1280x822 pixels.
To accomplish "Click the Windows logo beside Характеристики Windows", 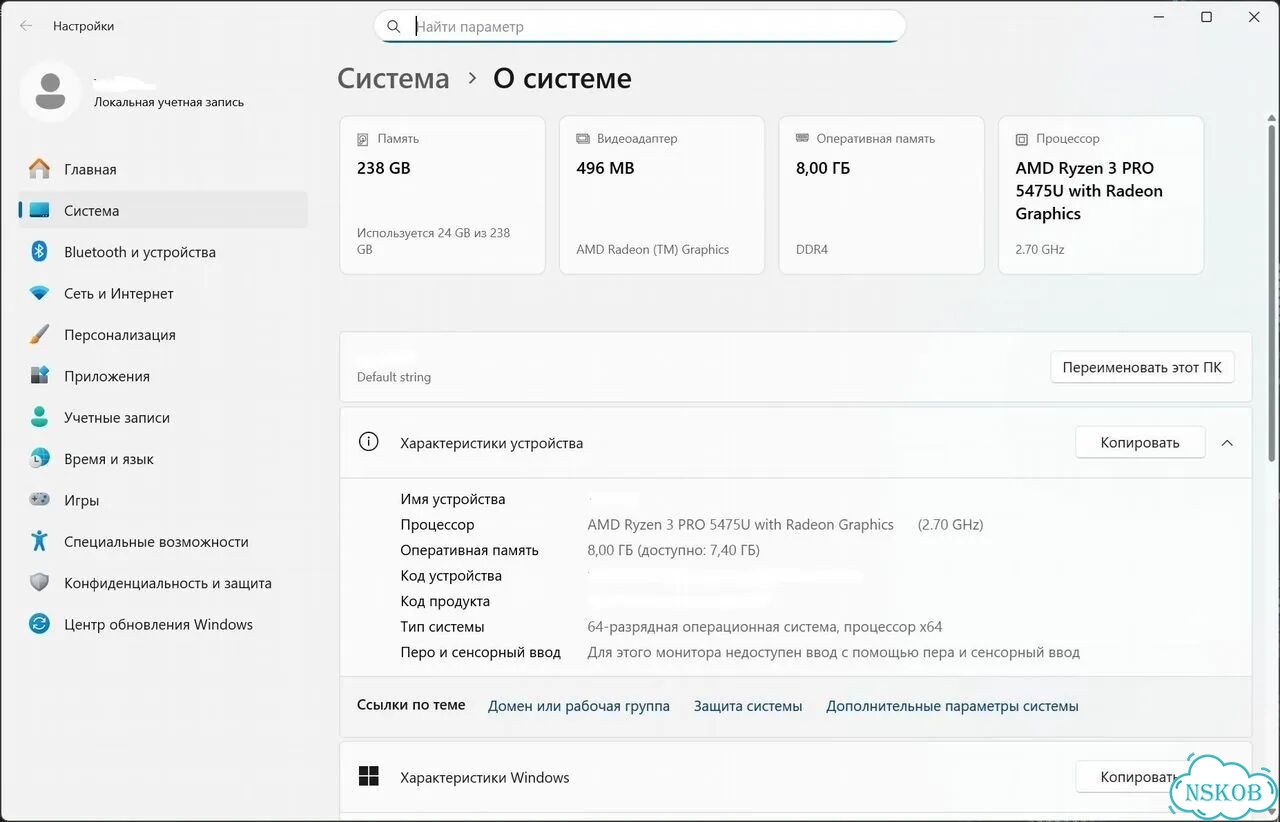I will click(369, 777).
